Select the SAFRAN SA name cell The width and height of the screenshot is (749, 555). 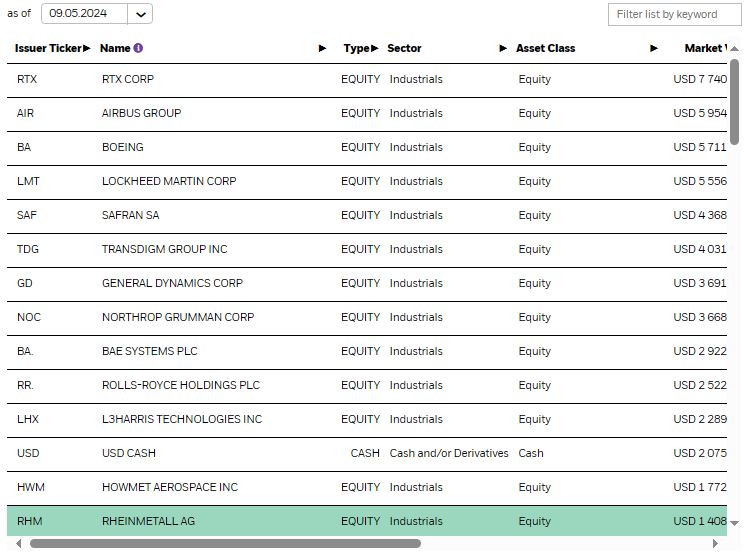[130, 215]
